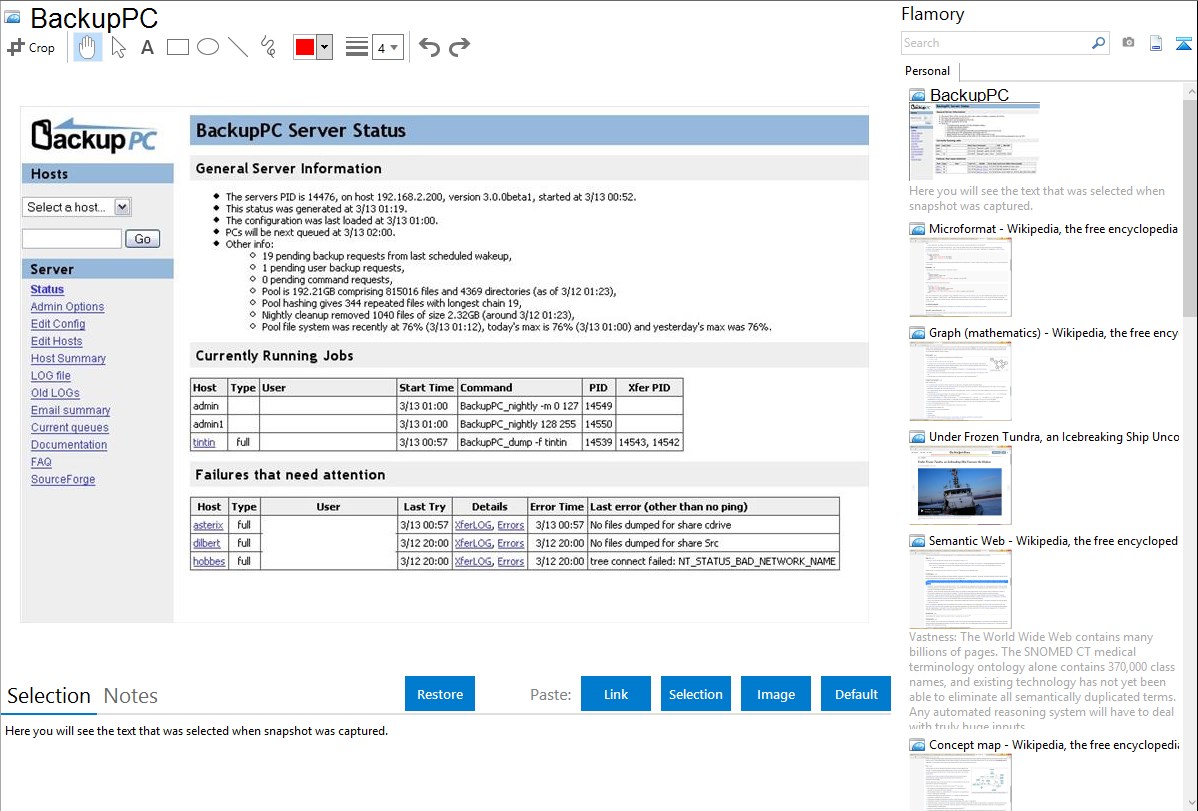The image size is (1198, 811).
Task: Open the Semantic Web snapshot thumbnail
Action: [x=960, y=589]
